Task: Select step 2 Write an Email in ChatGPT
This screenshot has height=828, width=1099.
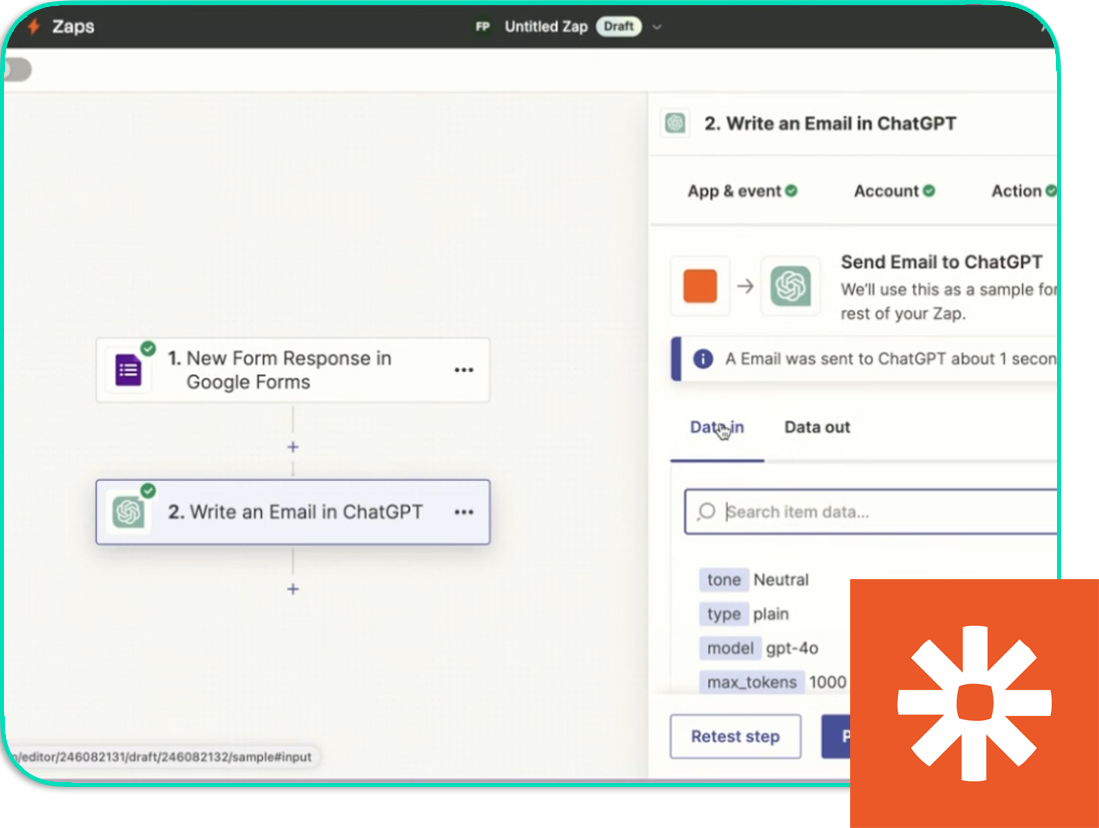Action: click(293, 512)
